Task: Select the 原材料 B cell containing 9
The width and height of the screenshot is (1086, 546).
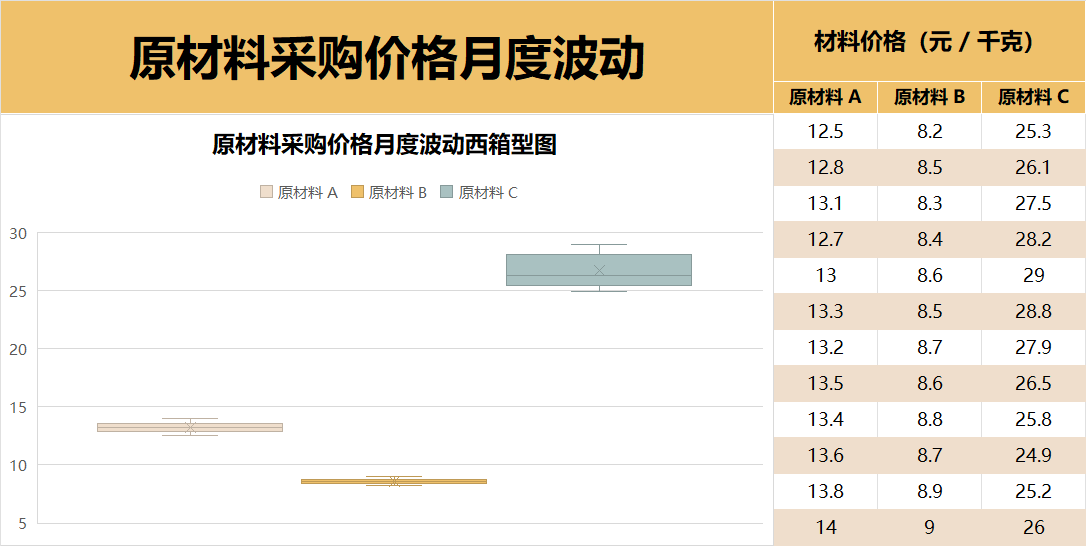Action: point(929,528)
